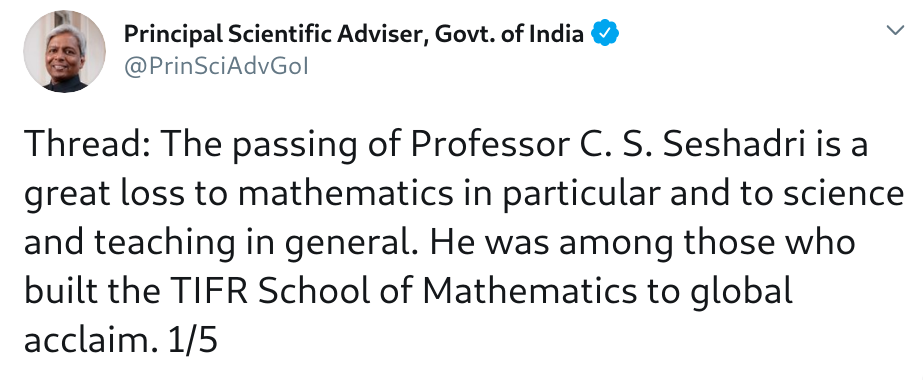923x380 pixels.
Task: Click the word "acclaim." in tweet
Action: pos(91,340)
